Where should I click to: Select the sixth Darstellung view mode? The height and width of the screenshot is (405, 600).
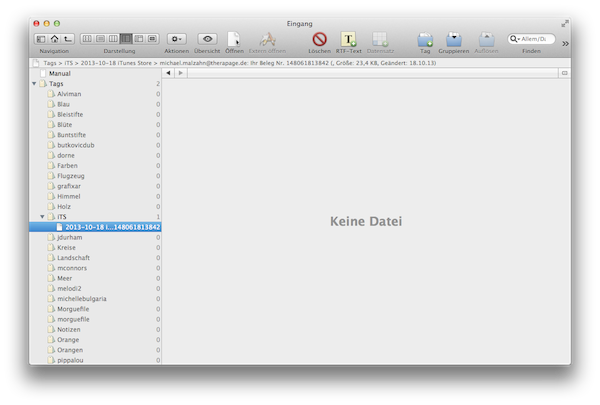tap(152, 39)
